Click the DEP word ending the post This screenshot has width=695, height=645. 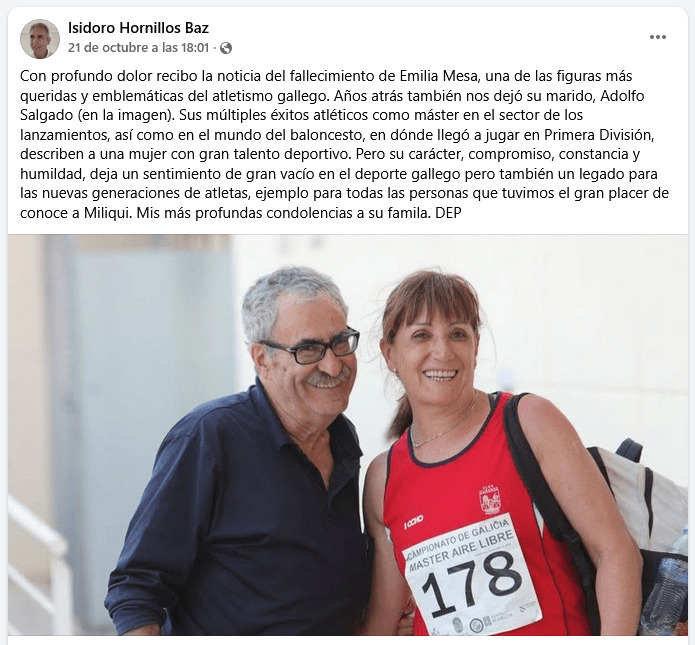pos(448,213)
